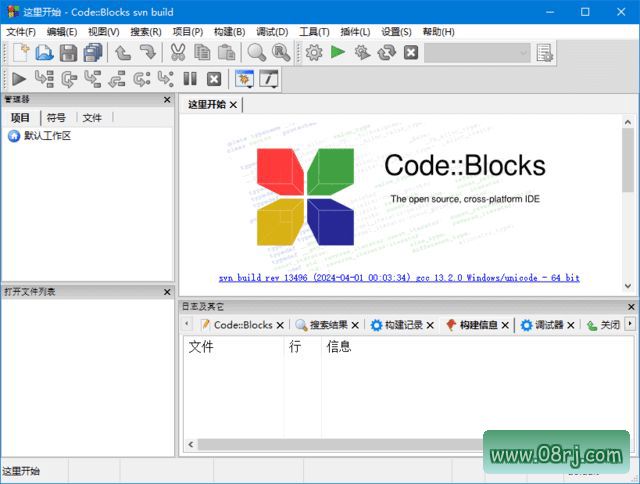The height and width of the screenshot is (484, 640).
Task: Click the Find magnifier icon
Action: point(257,53)
